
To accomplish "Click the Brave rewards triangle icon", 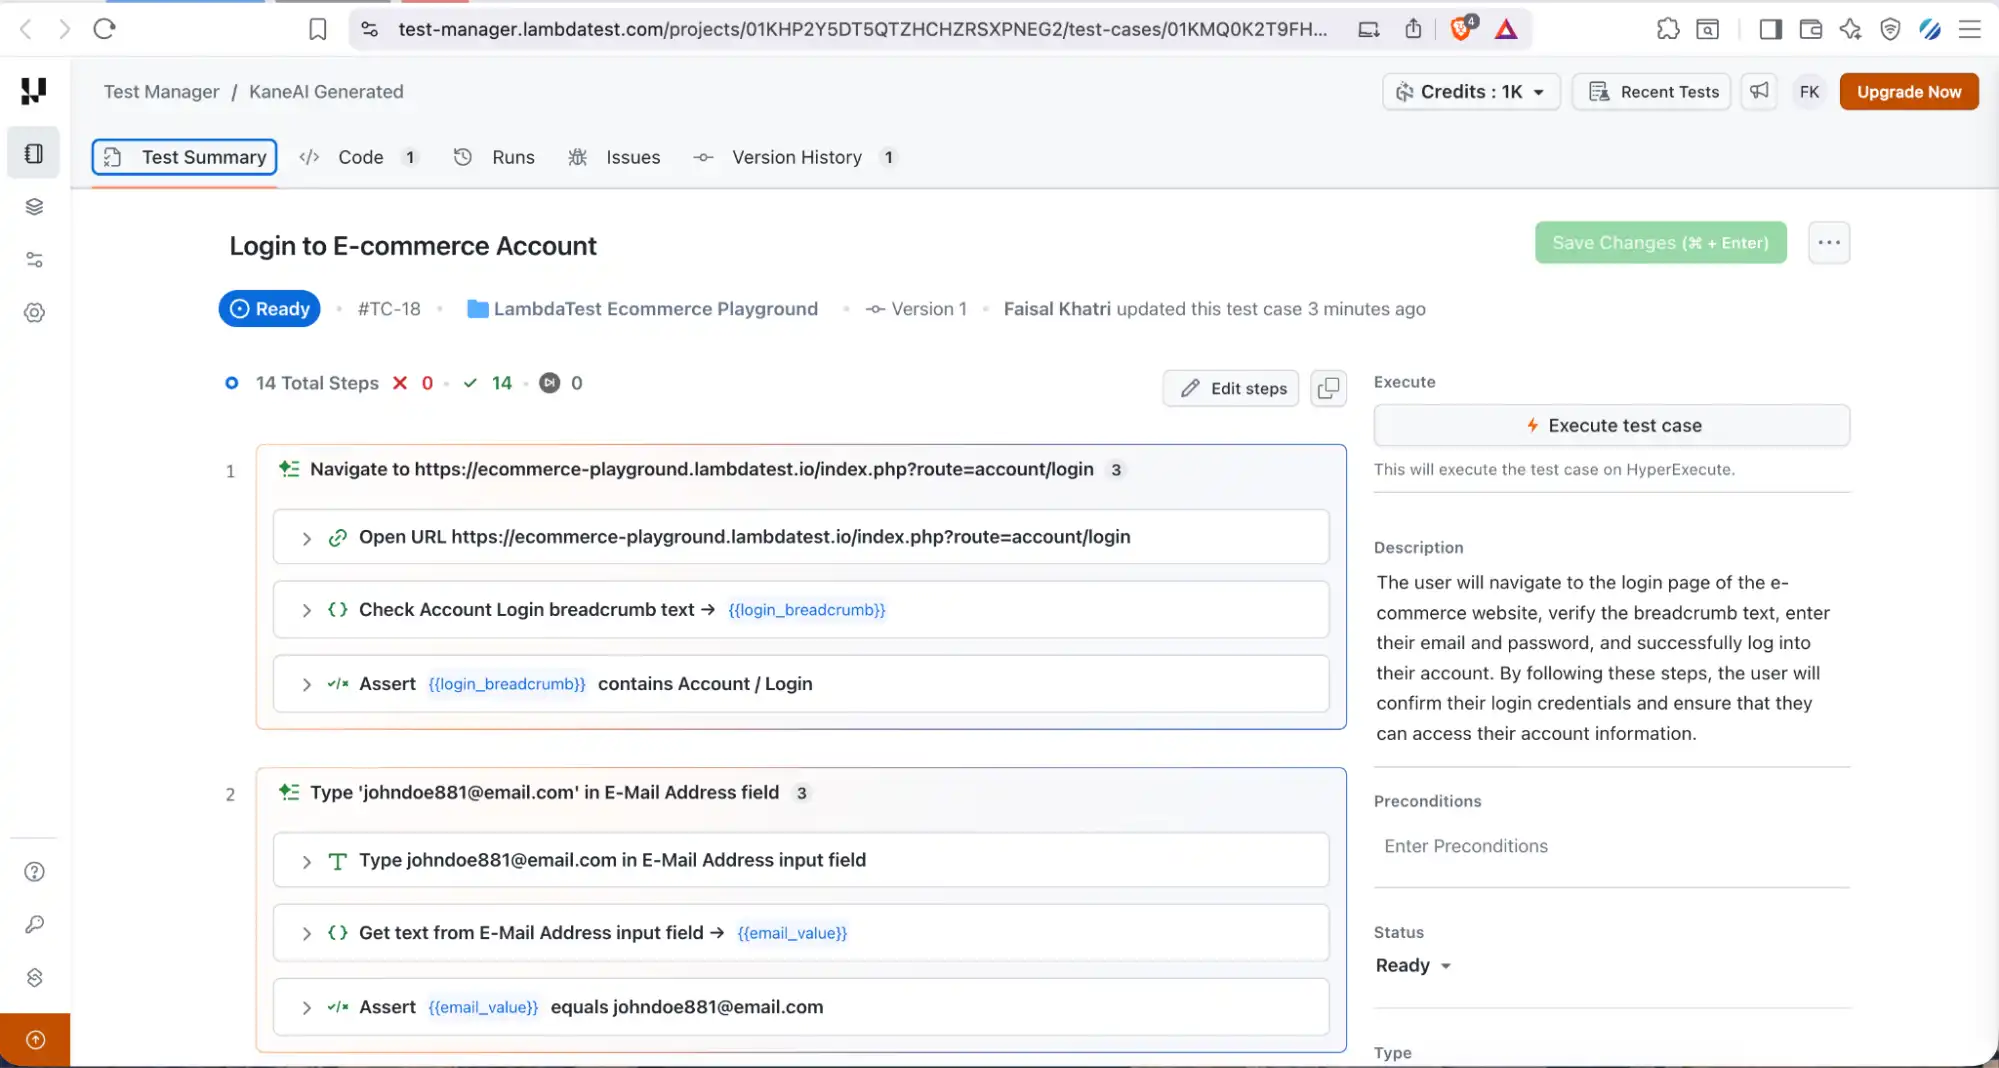I will click(1506, 29).
